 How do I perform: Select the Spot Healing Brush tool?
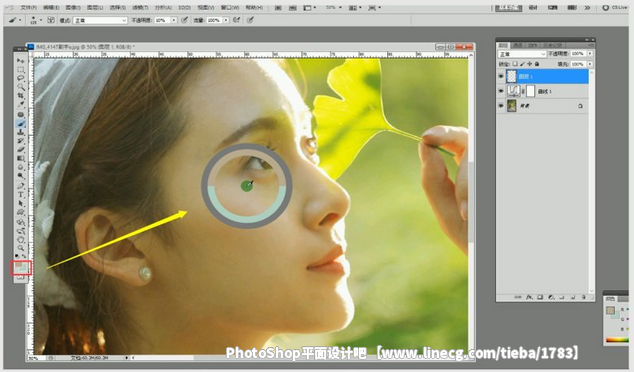click(20, 115)
